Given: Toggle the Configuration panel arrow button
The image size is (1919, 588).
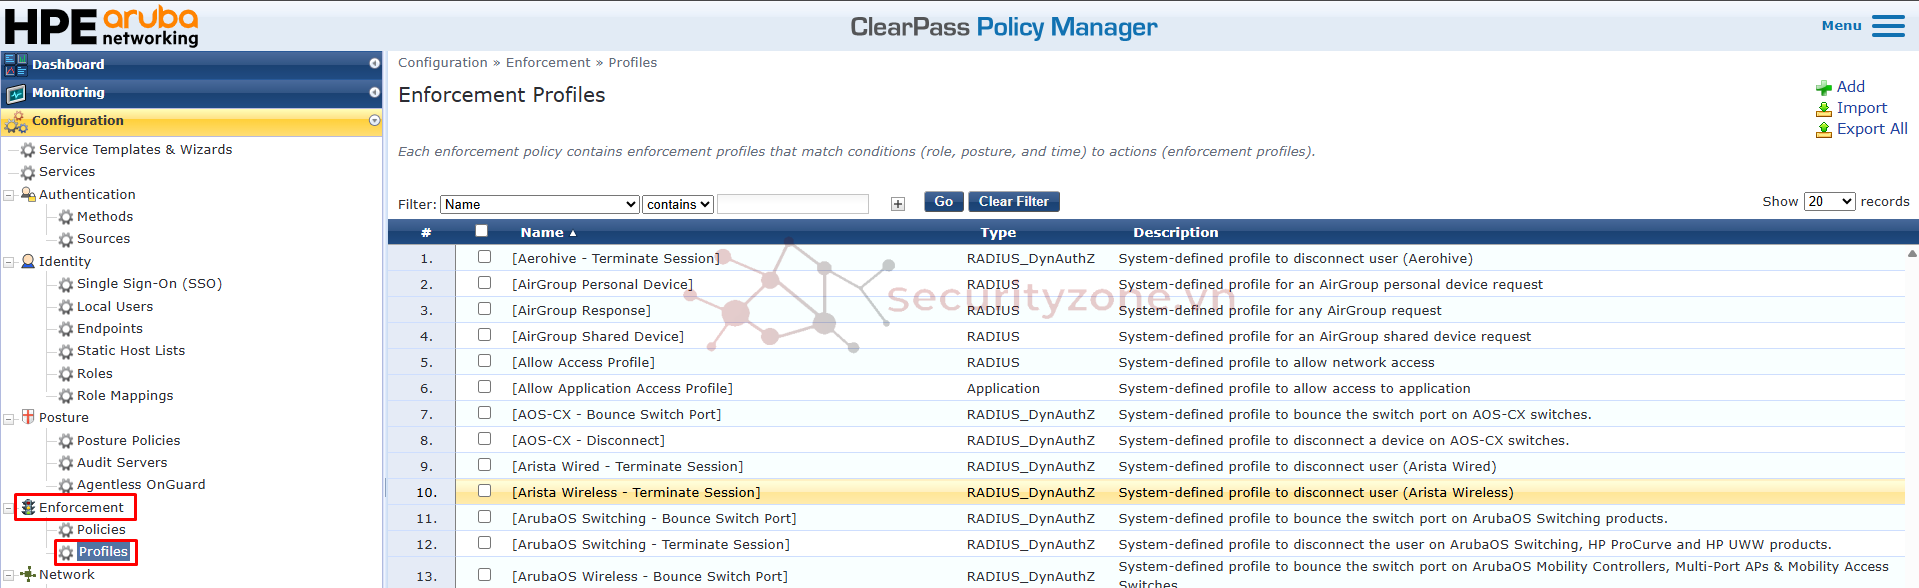Looking at the screenshot, I should (x=374, y=120).
